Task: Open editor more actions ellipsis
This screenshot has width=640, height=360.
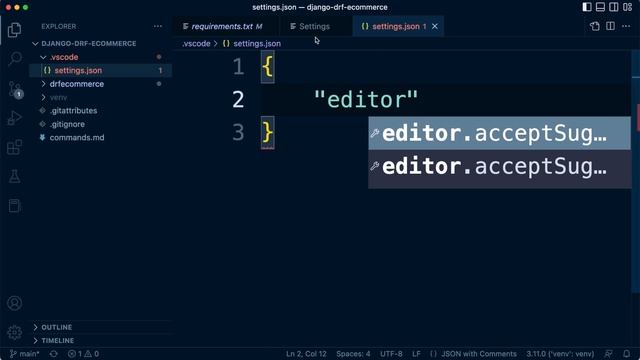Action: click(x=626, y=26)
